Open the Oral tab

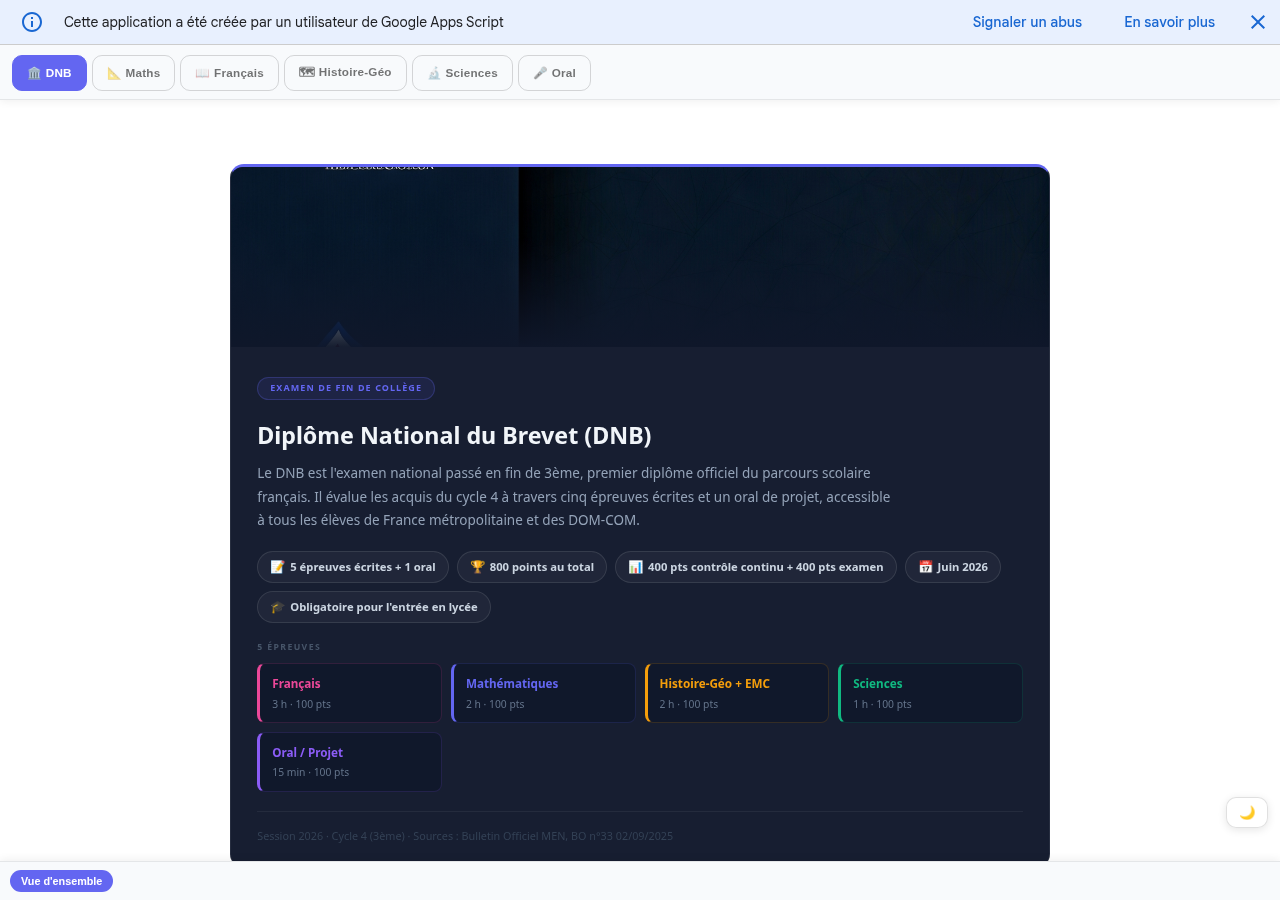pyautogui.click(x=554, y=73)
